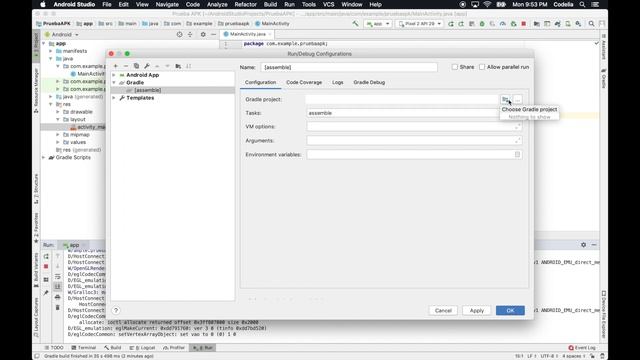Switch to the Logs tab
Screen dimensions: 640x360
[338, 82]
